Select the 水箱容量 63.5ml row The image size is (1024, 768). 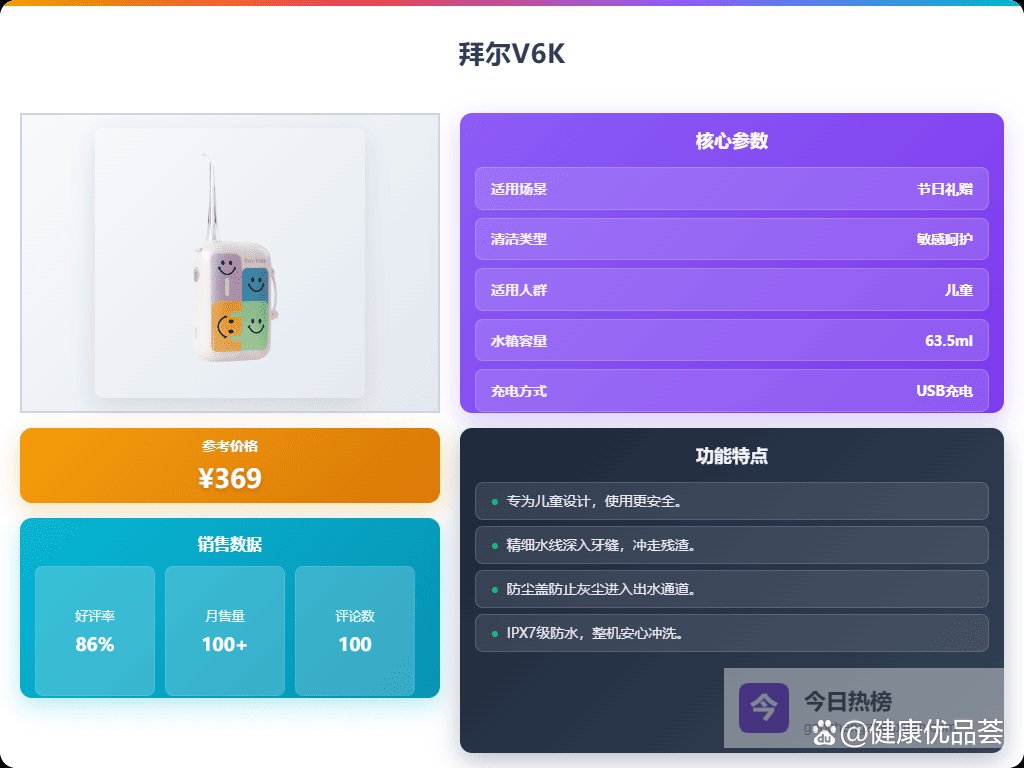(731, 340)
